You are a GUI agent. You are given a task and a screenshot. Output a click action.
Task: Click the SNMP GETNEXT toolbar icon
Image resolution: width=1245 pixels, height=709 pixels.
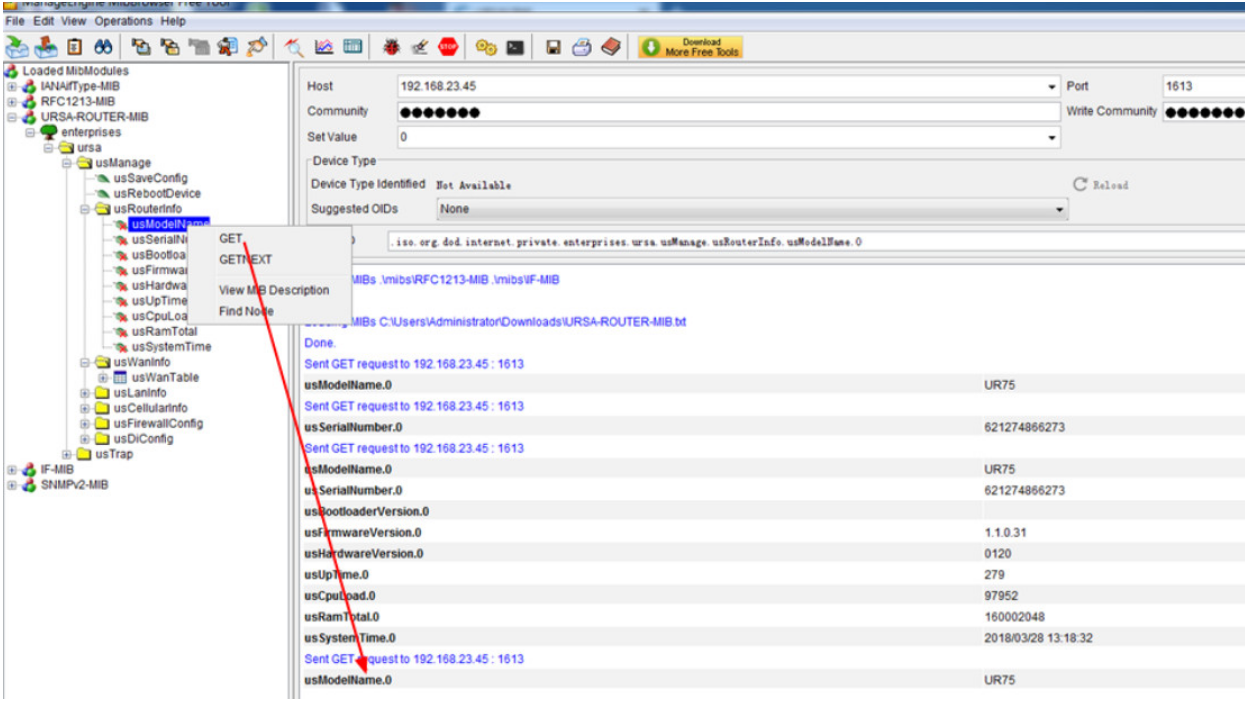[171, 47]
